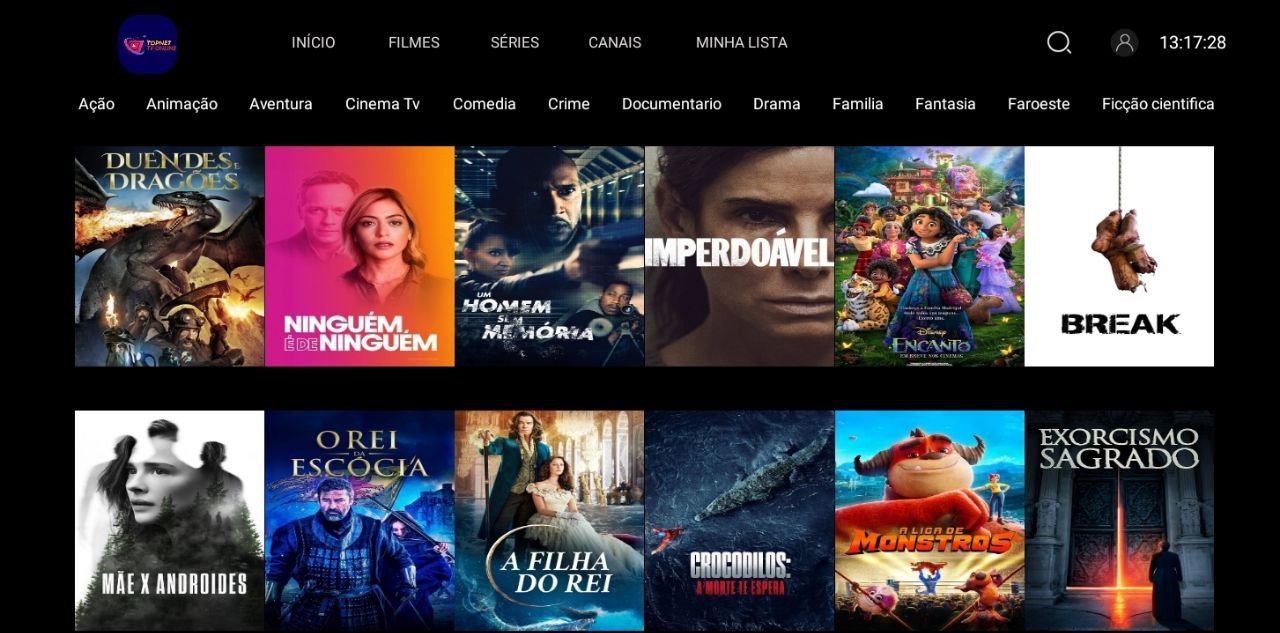Open the Imperdoável movie poster
Image resolution: width=1280 pixels, height=633 pixels.
pyautogui.click(x=740, y=256)
